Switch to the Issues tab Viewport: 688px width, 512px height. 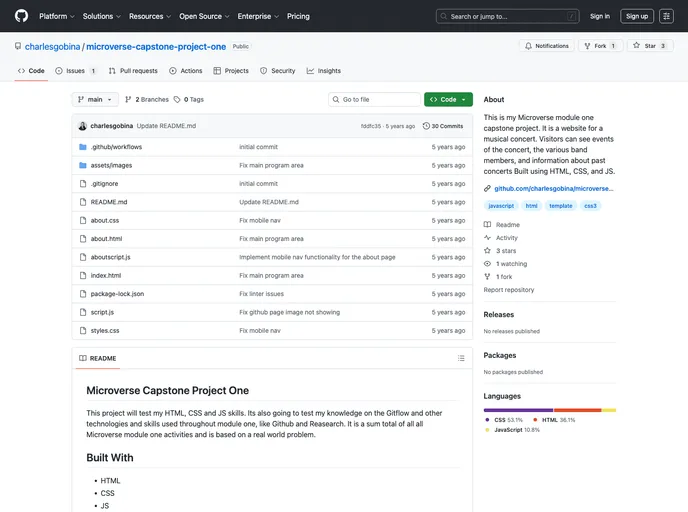tap(76, 71)
